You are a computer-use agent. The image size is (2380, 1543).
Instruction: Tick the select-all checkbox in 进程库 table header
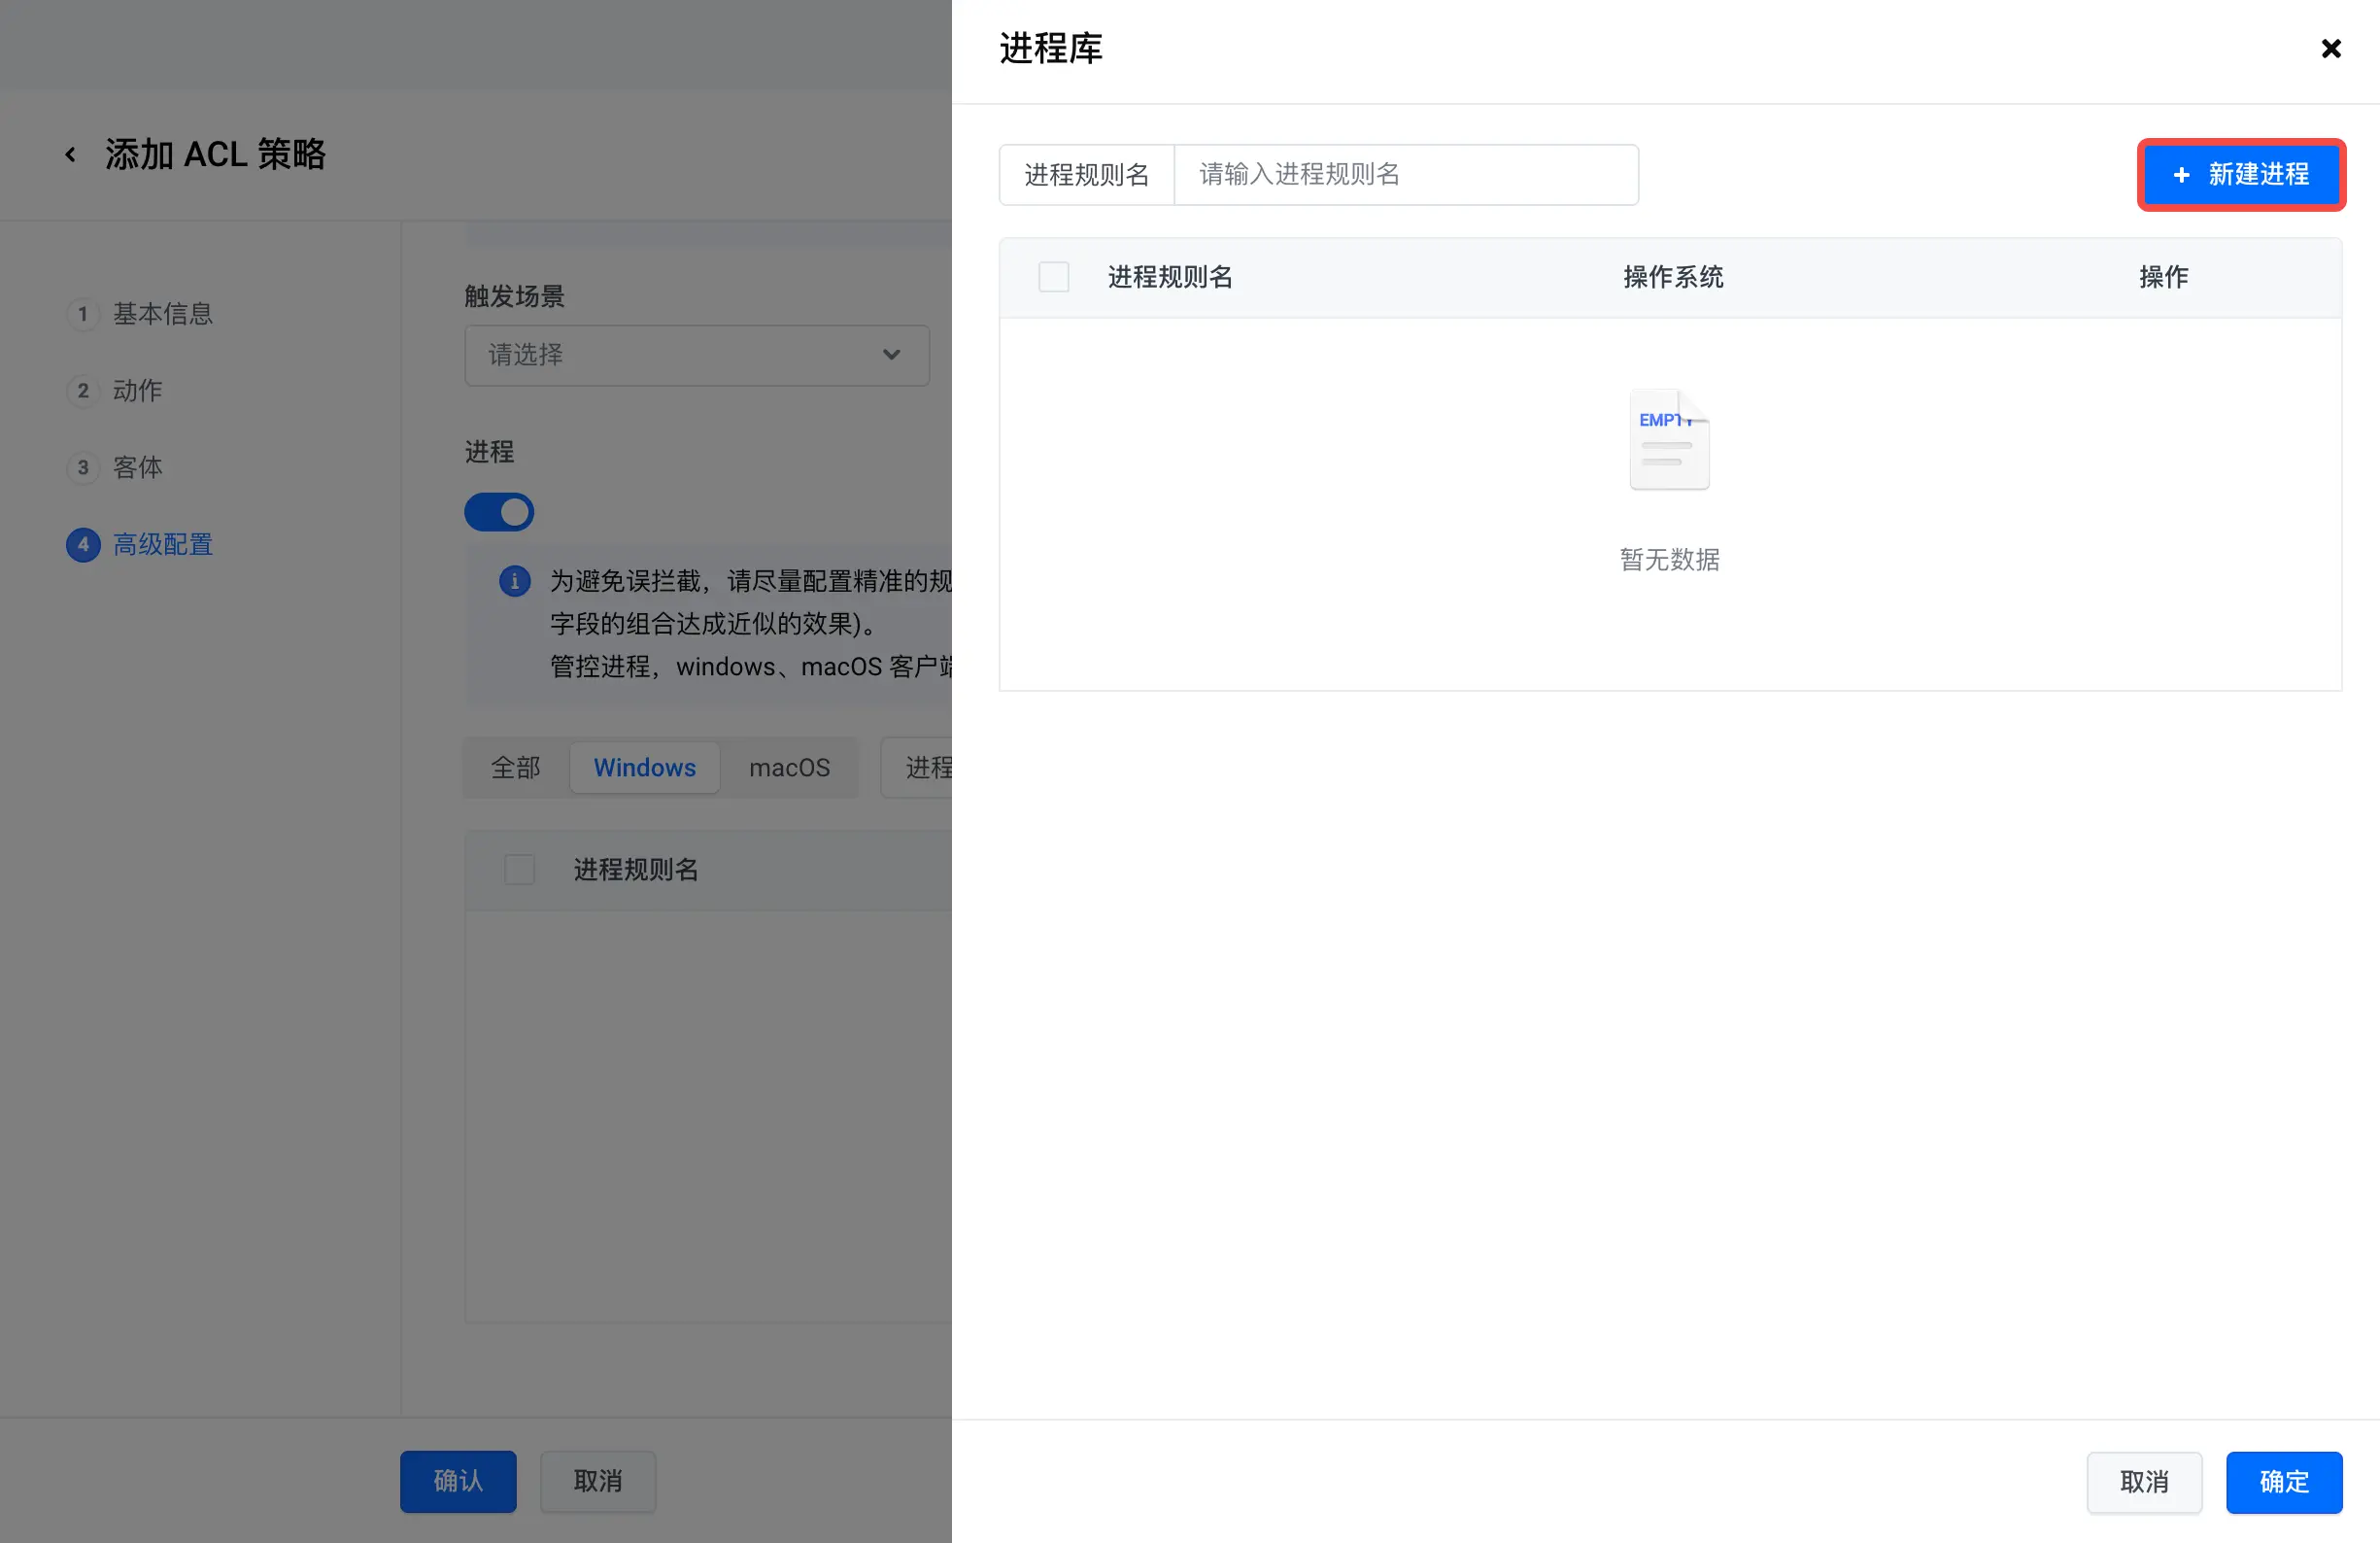pos(1053,277)
